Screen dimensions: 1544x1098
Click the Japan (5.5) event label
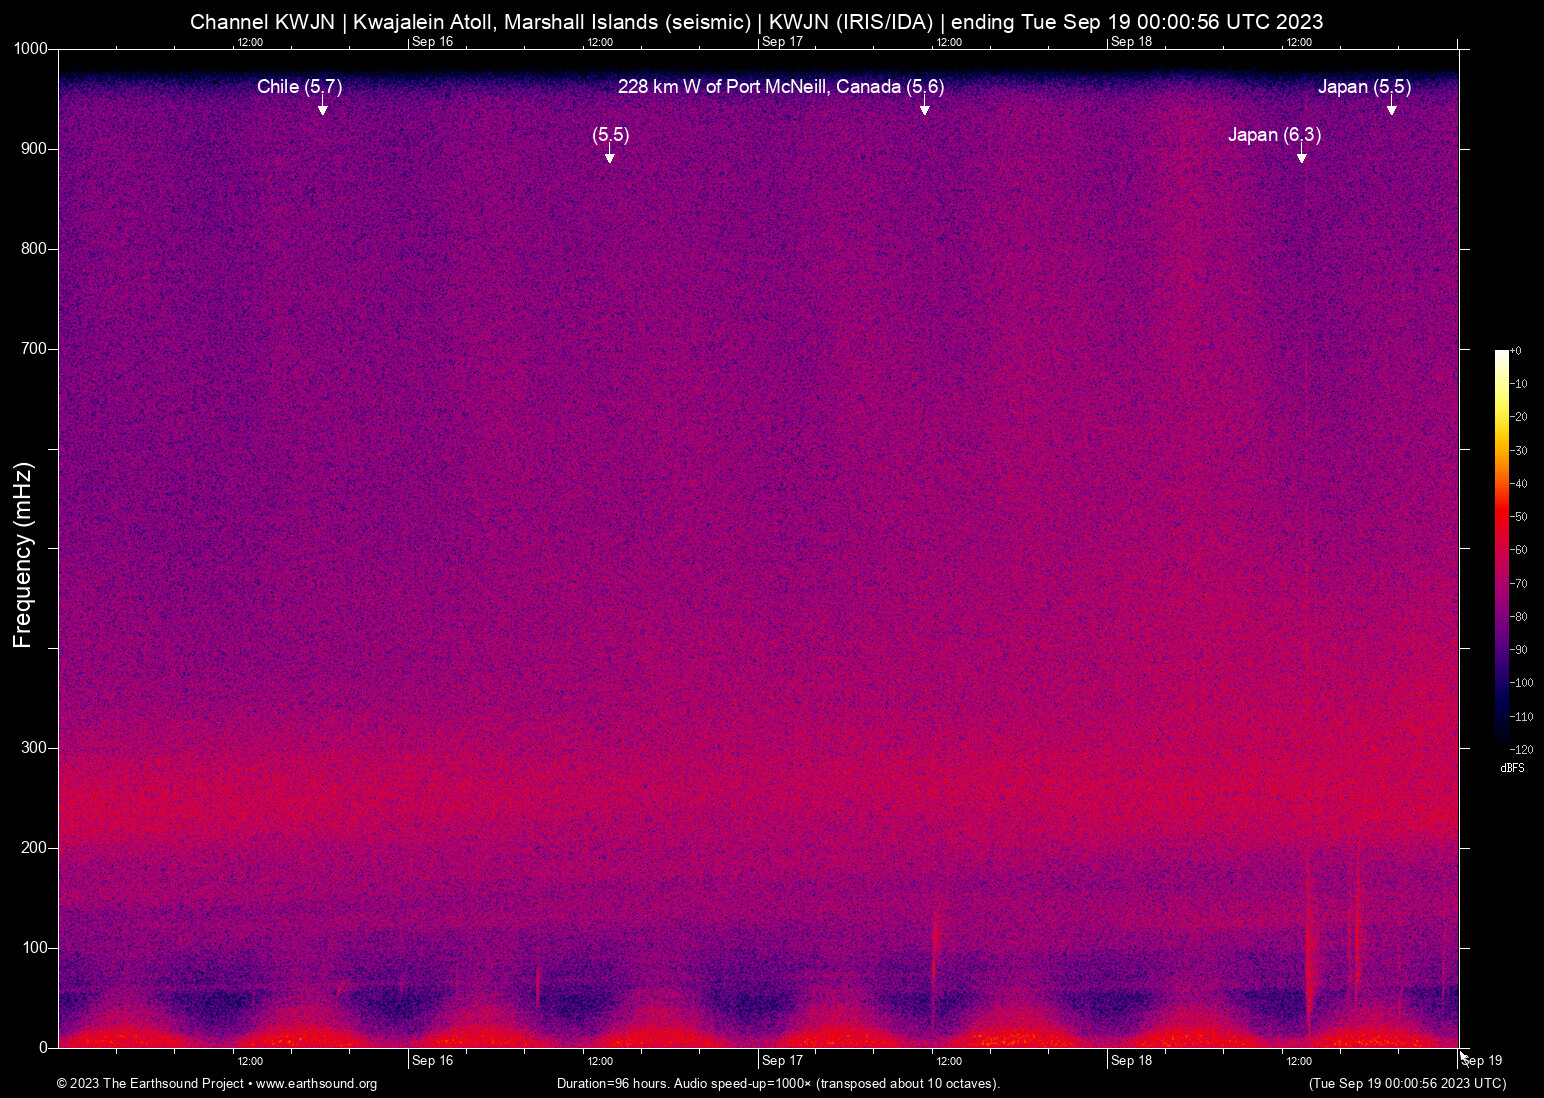(x=1364, y=87)
